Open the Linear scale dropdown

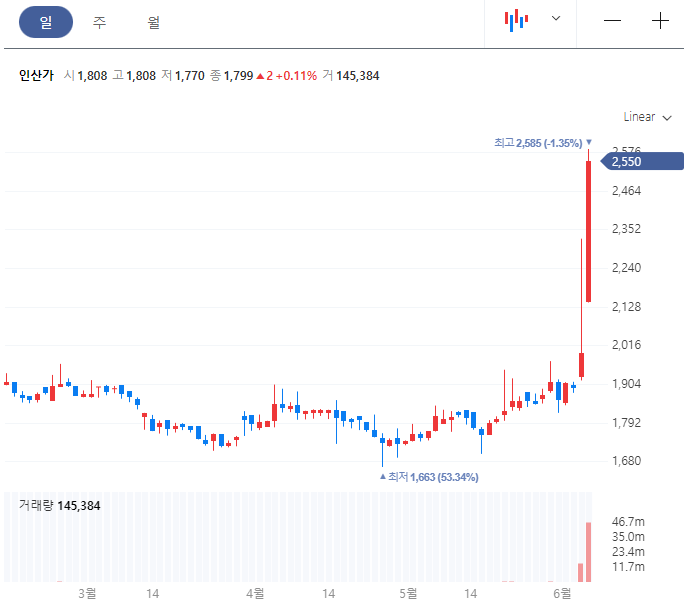[647, 117]
